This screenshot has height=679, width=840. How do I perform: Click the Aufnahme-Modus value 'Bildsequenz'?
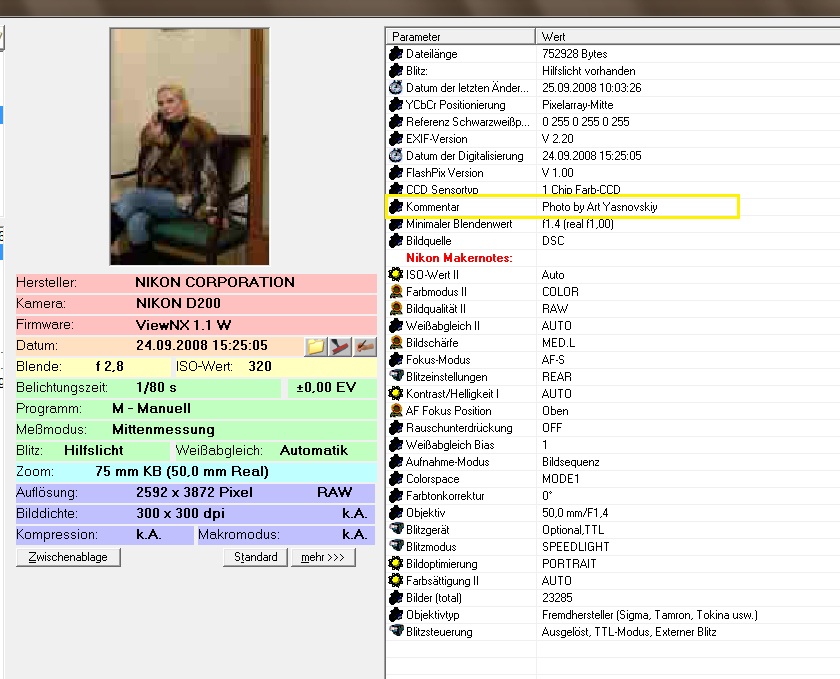571,462
